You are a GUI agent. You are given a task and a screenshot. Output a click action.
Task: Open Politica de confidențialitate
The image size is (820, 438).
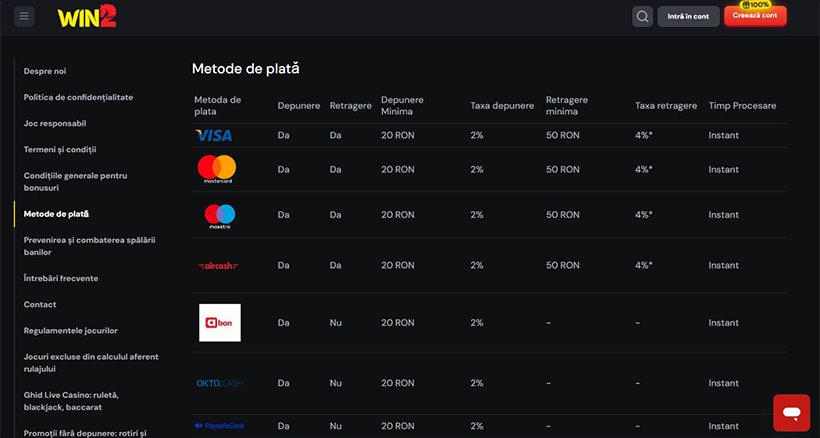(78, 97)
